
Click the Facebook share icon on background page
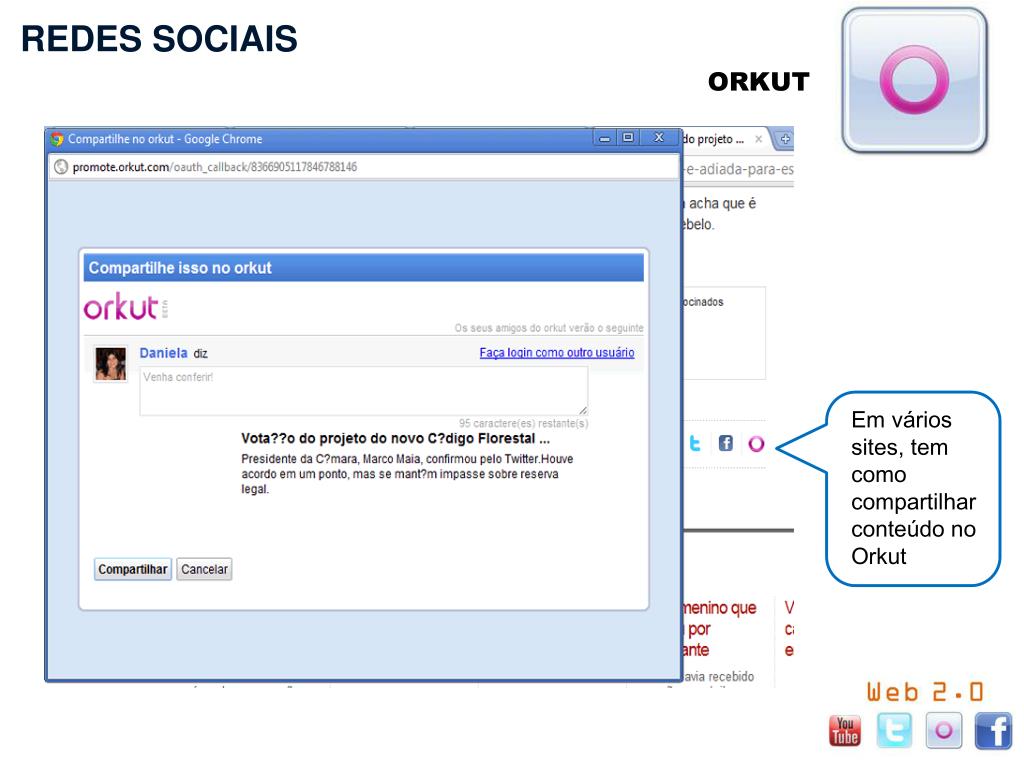726,443
